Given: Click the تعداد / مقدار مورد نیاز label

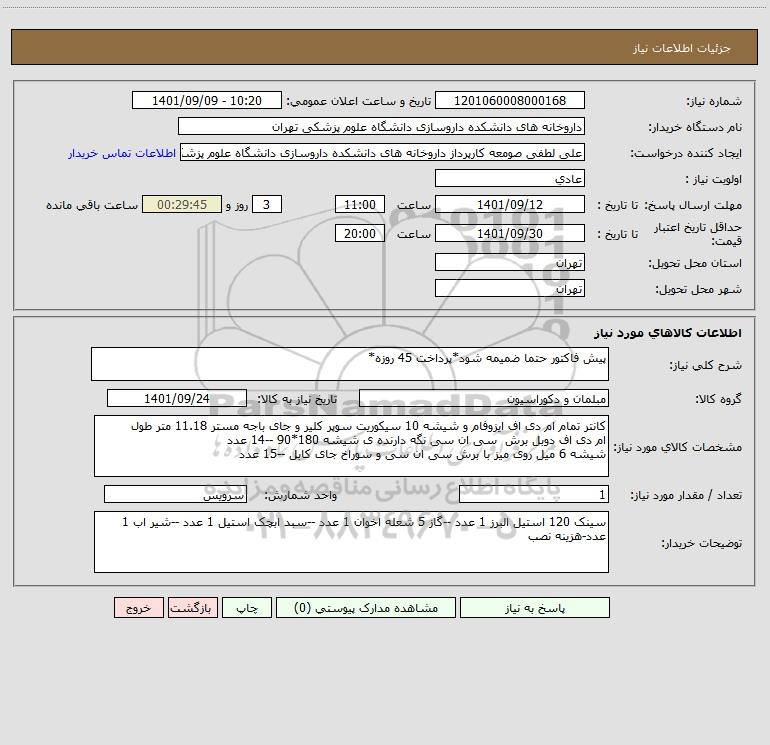Looking at the screenshot, I should [686, 496].
